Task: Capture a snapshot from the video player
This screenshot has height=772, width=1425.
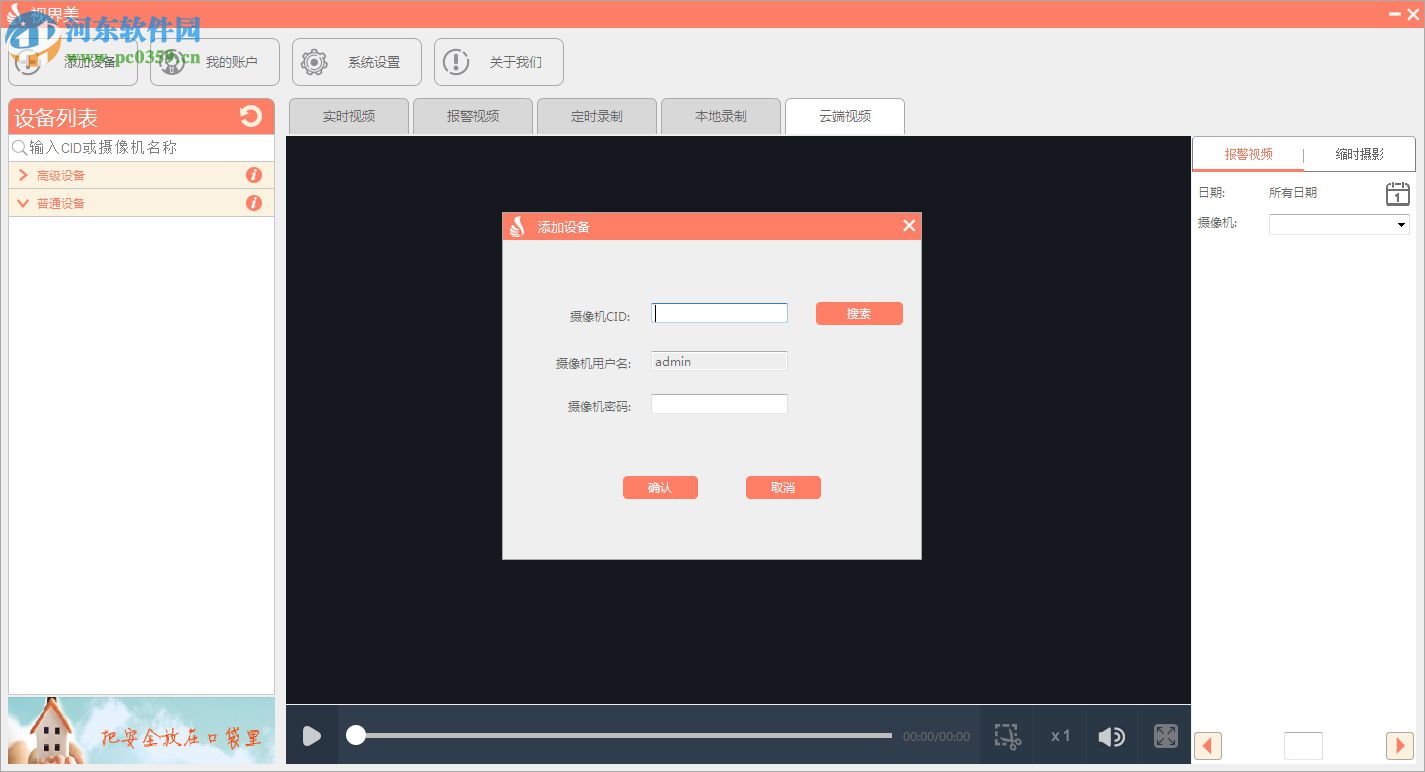Action: pyautogui.click(x=1006, y=735)
